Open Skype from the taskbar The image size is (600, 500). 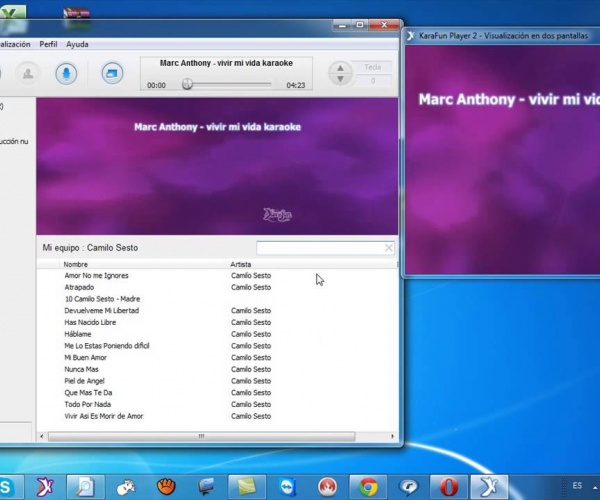7,487
